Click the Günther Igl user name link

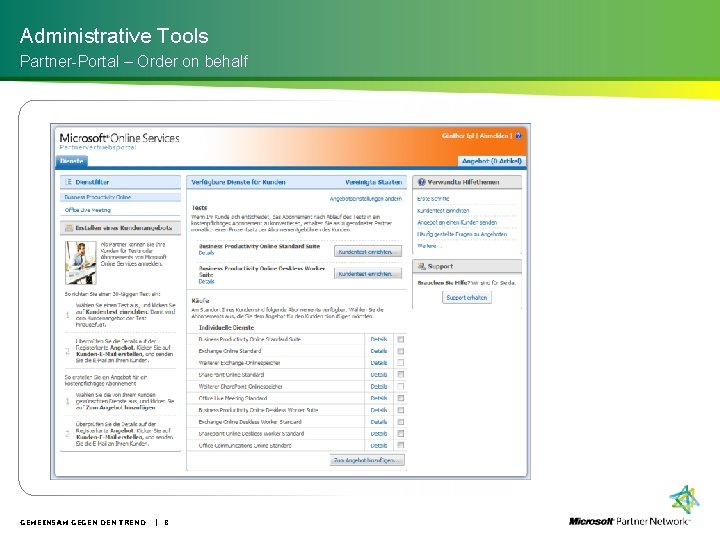tap(458, 136)
